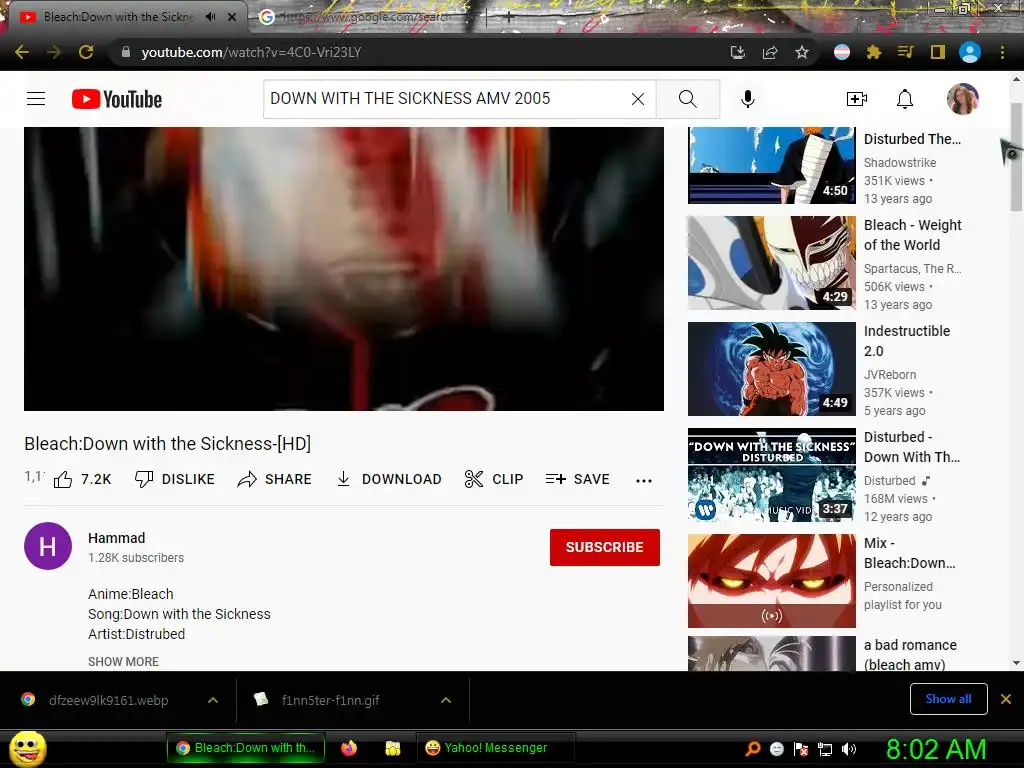Subscribe to Hammad channel

605,547
